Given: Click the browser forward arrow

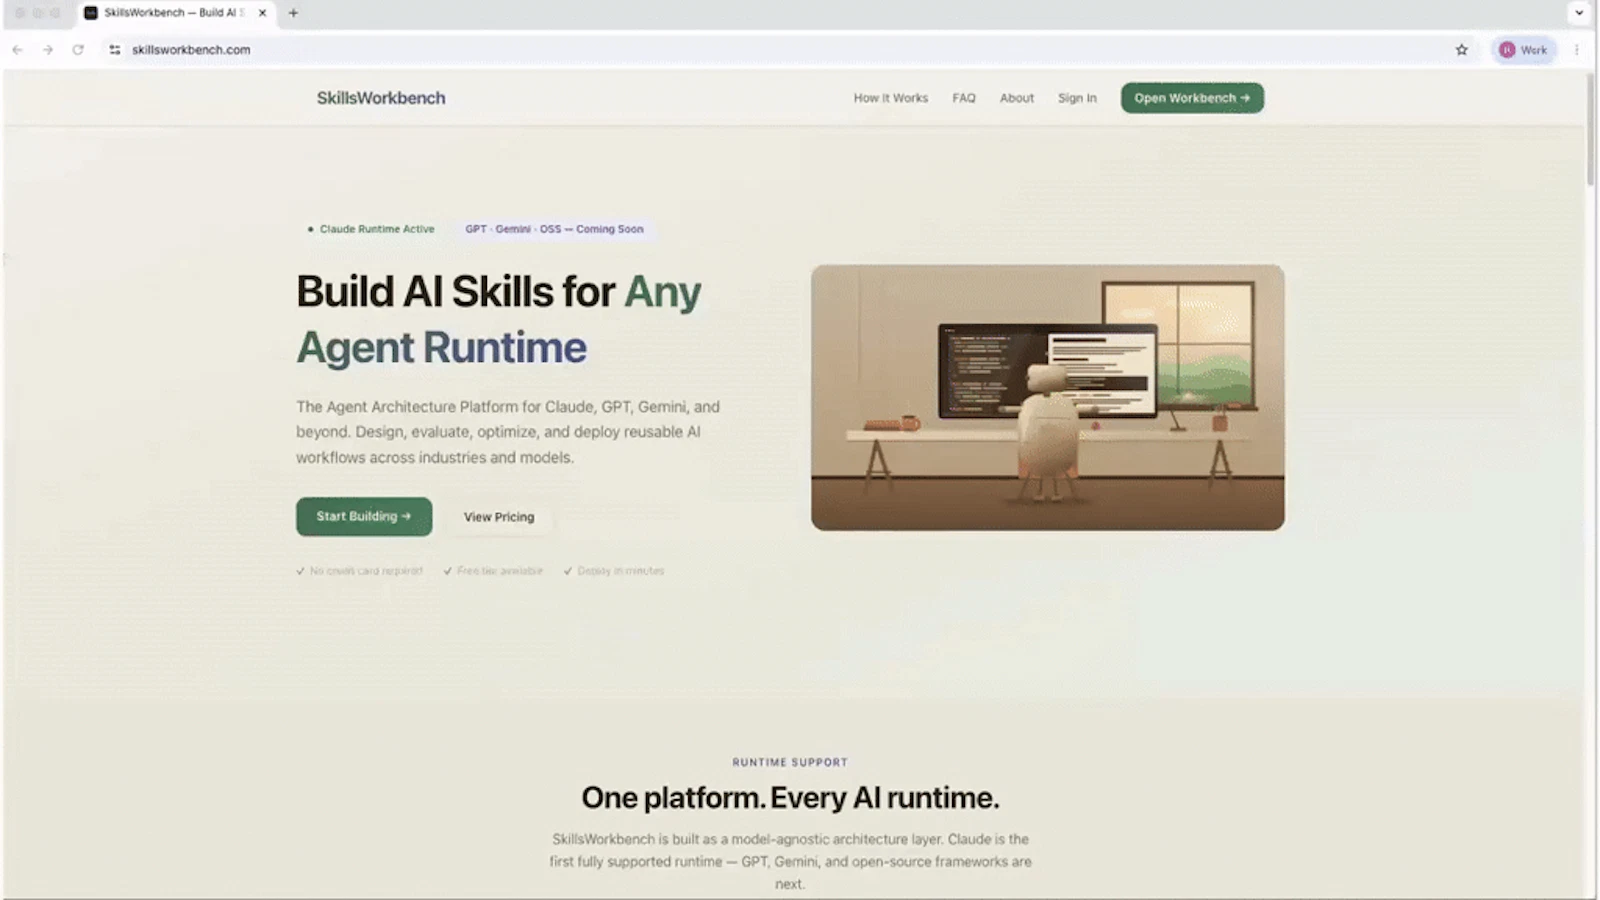Looking at the screenshot, I should point(47,50).
